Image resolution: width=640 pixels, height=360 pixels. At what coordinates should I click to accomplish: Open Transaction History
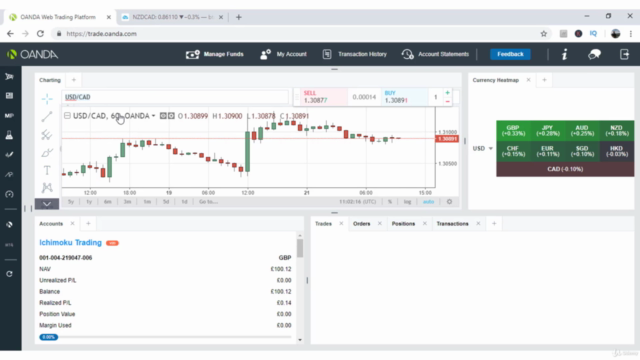354,54
